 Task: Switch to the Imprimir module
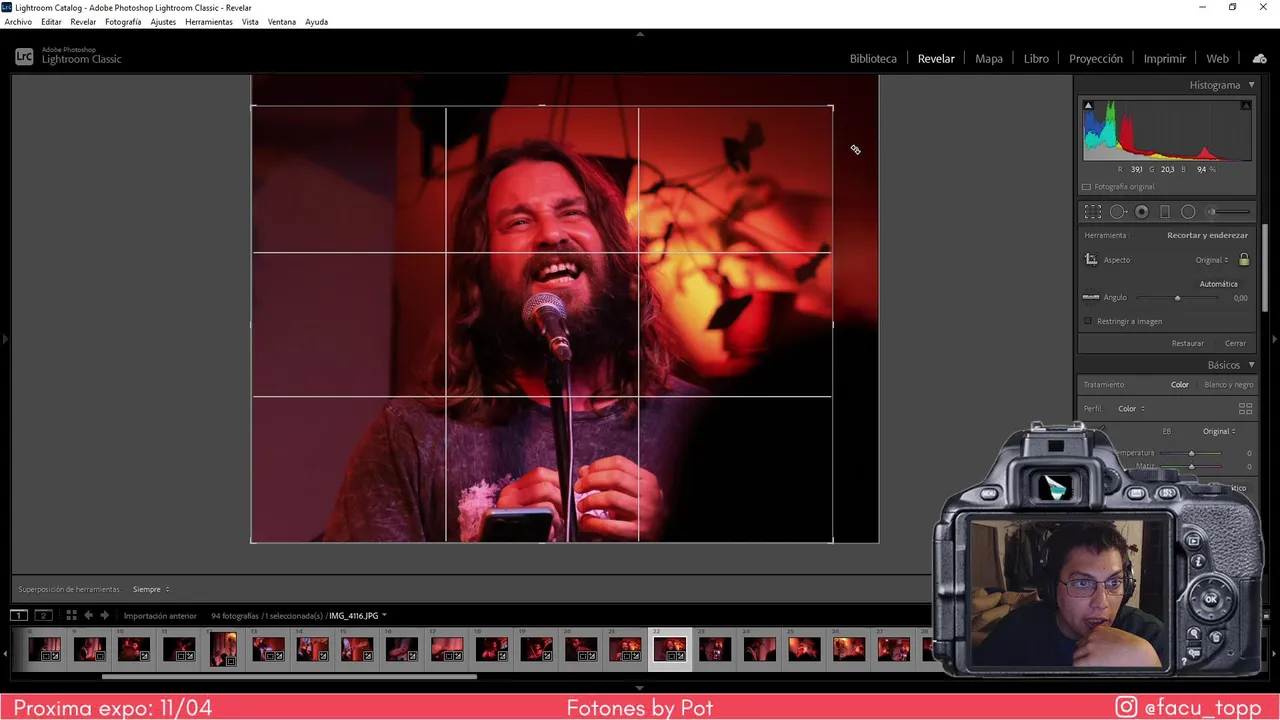[x=1165, y=59]
